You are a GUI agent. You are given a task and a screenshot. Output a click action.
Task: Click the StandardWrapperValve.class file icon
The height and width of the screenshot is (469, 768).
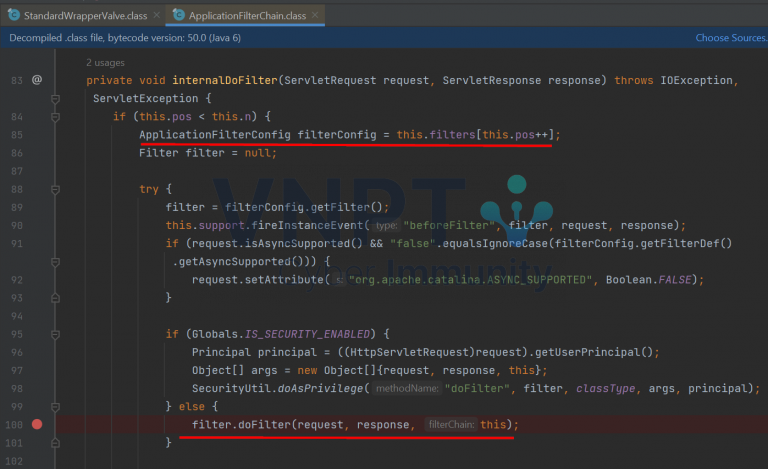(15, 15)
